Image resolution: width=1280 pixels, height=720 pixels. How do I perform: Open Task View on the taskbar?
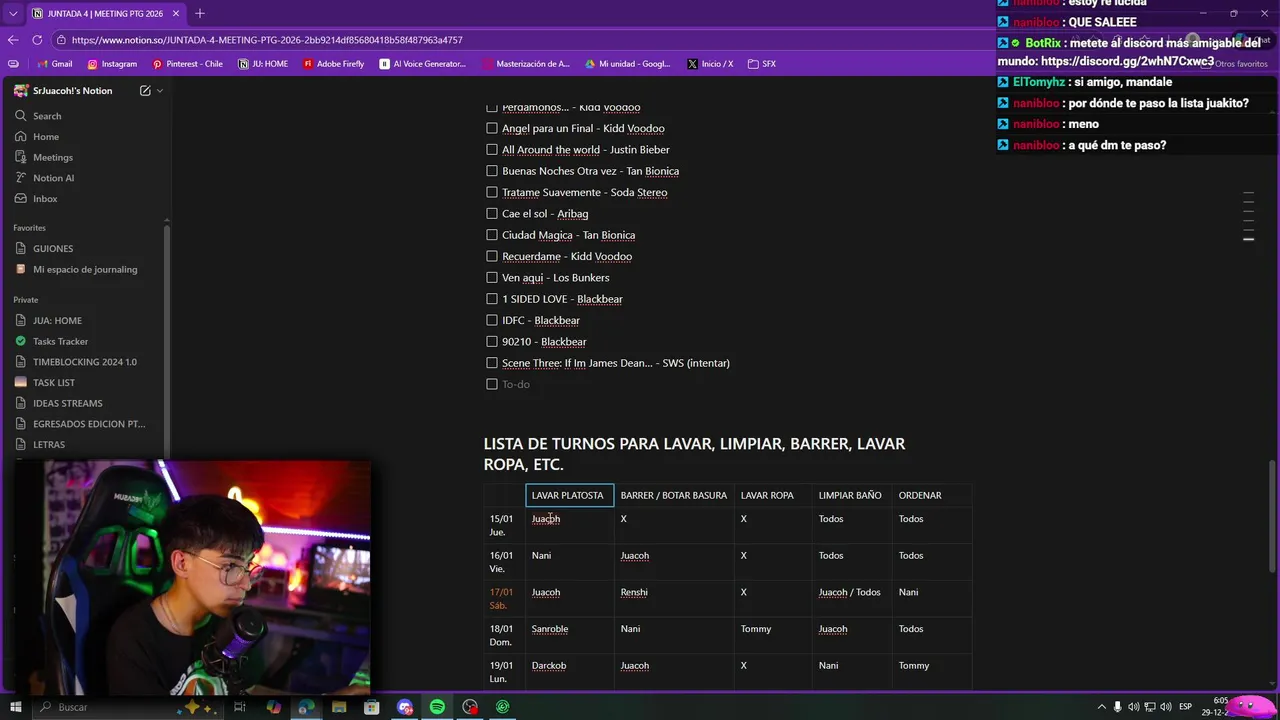pyautogui.click(x=240, y=707)
